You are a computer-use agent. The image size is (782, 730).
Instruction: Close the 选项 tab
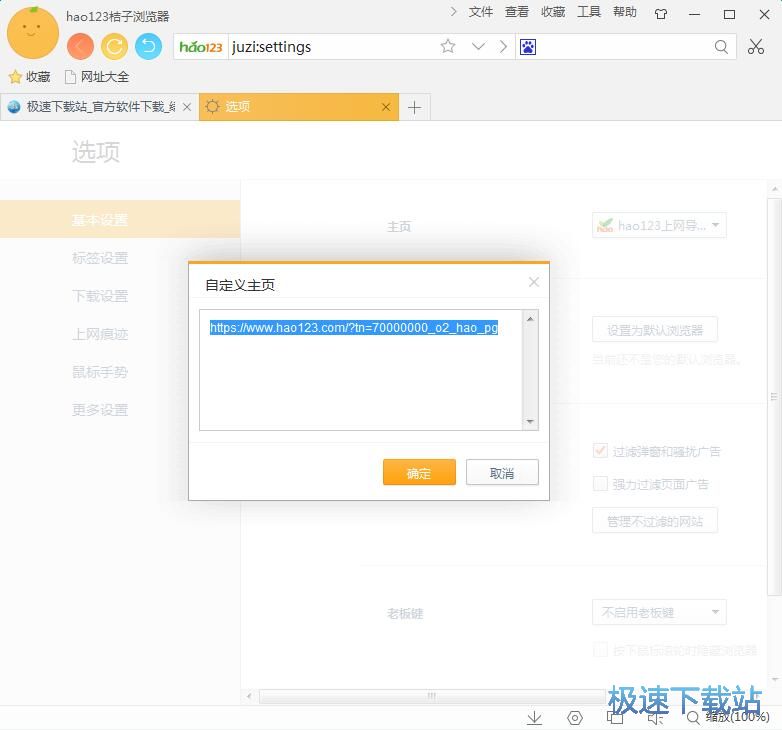point(386,107)
